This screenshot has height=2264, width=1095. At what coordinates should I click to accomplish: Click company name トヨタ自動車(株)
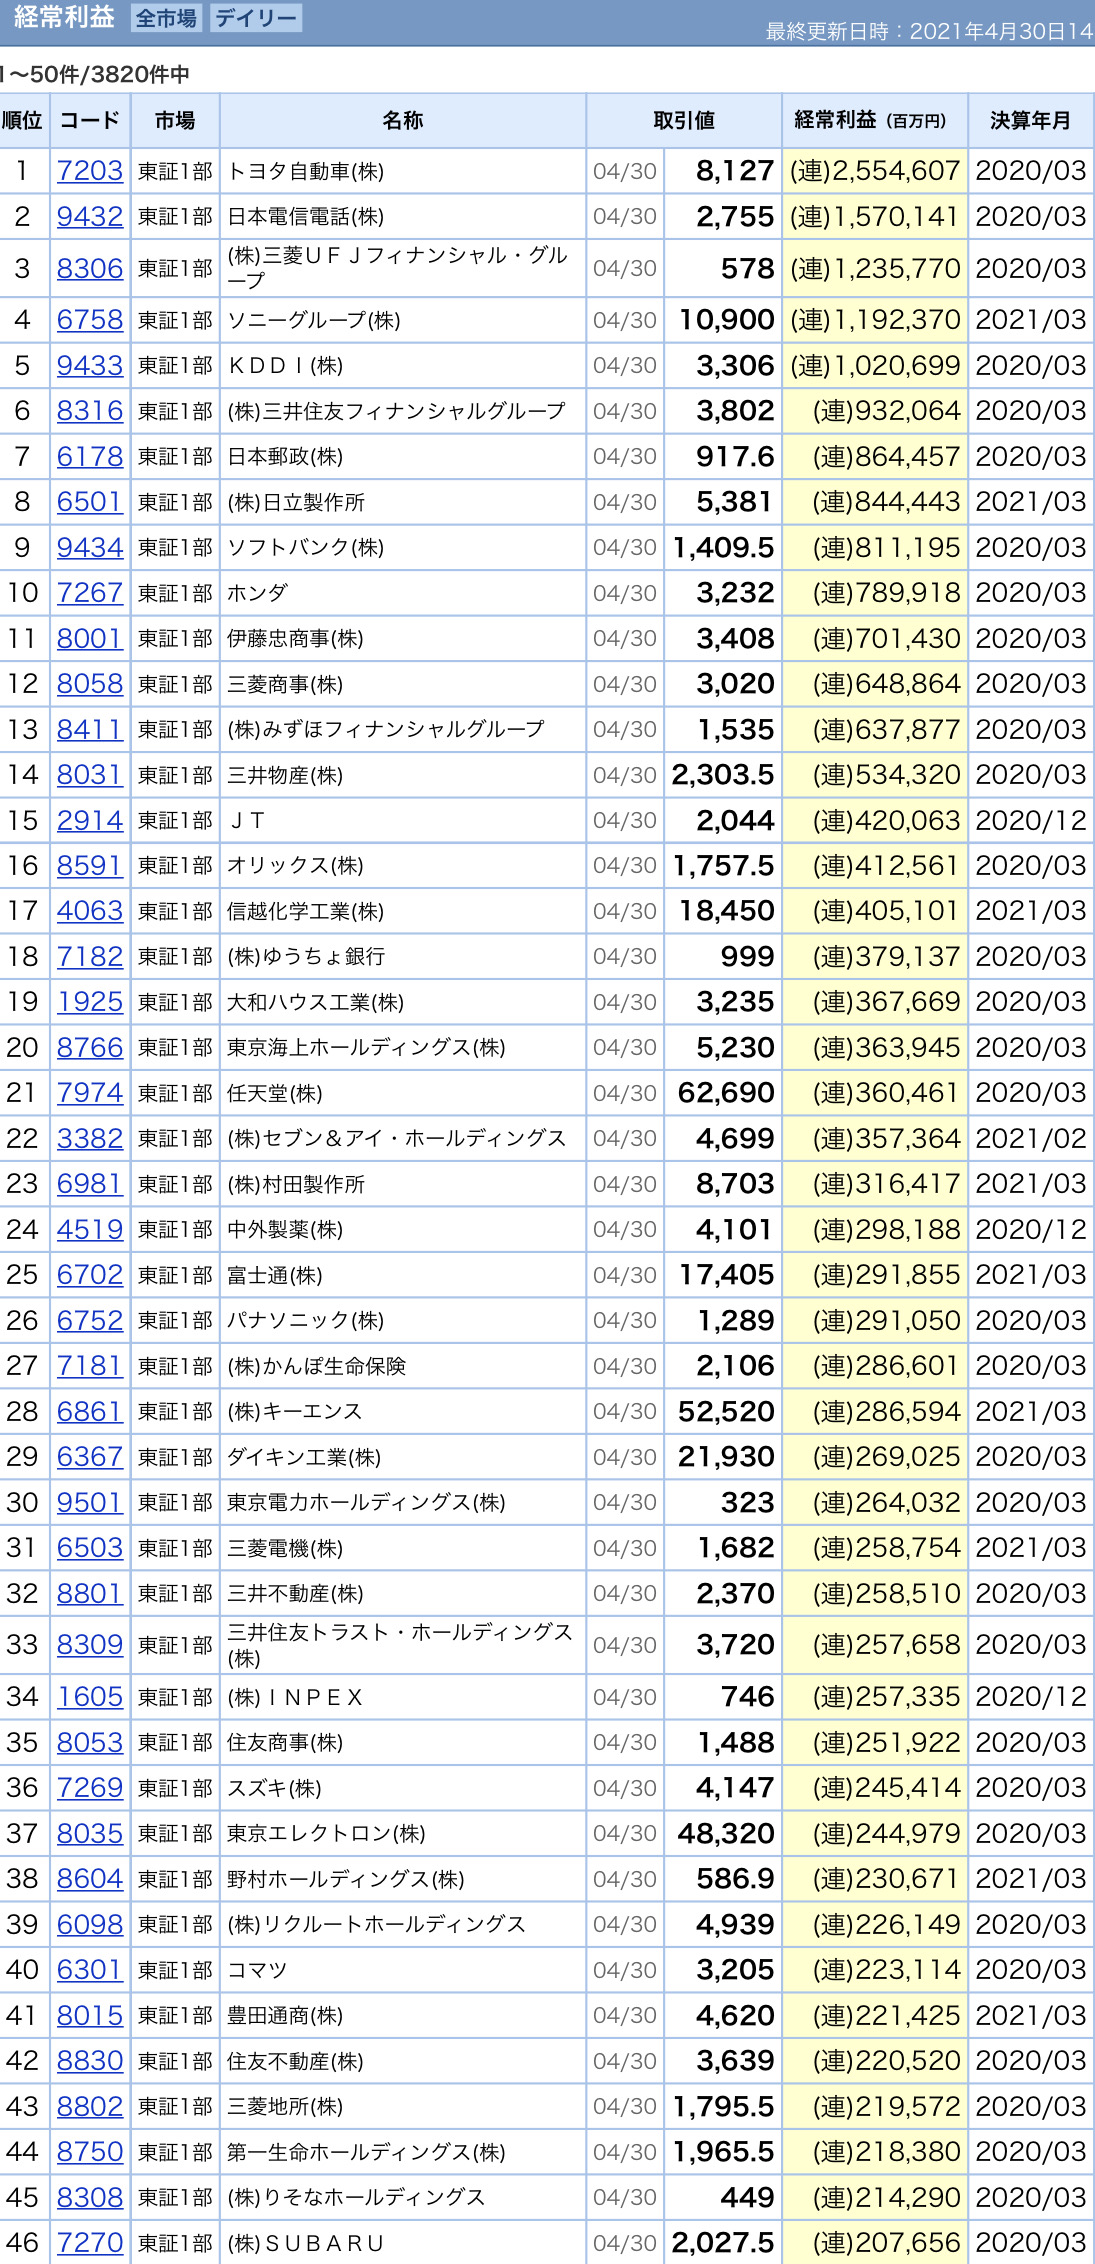[305, 171]
